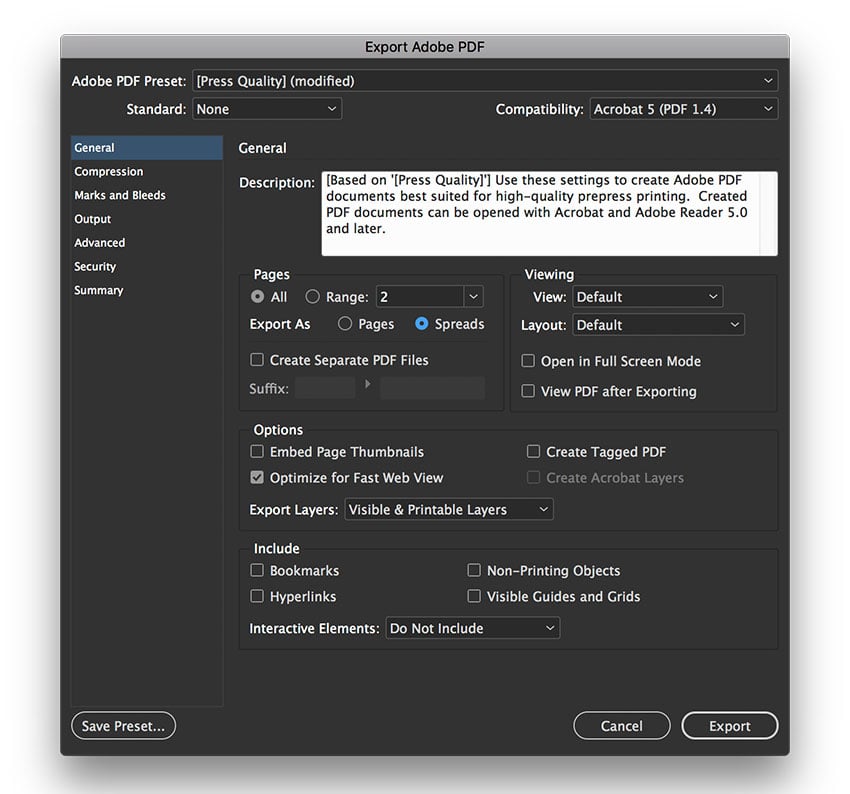This screenshot has width=850, height=794.
Task: Open the Export Layers dropdown
Action: (448, 509)
